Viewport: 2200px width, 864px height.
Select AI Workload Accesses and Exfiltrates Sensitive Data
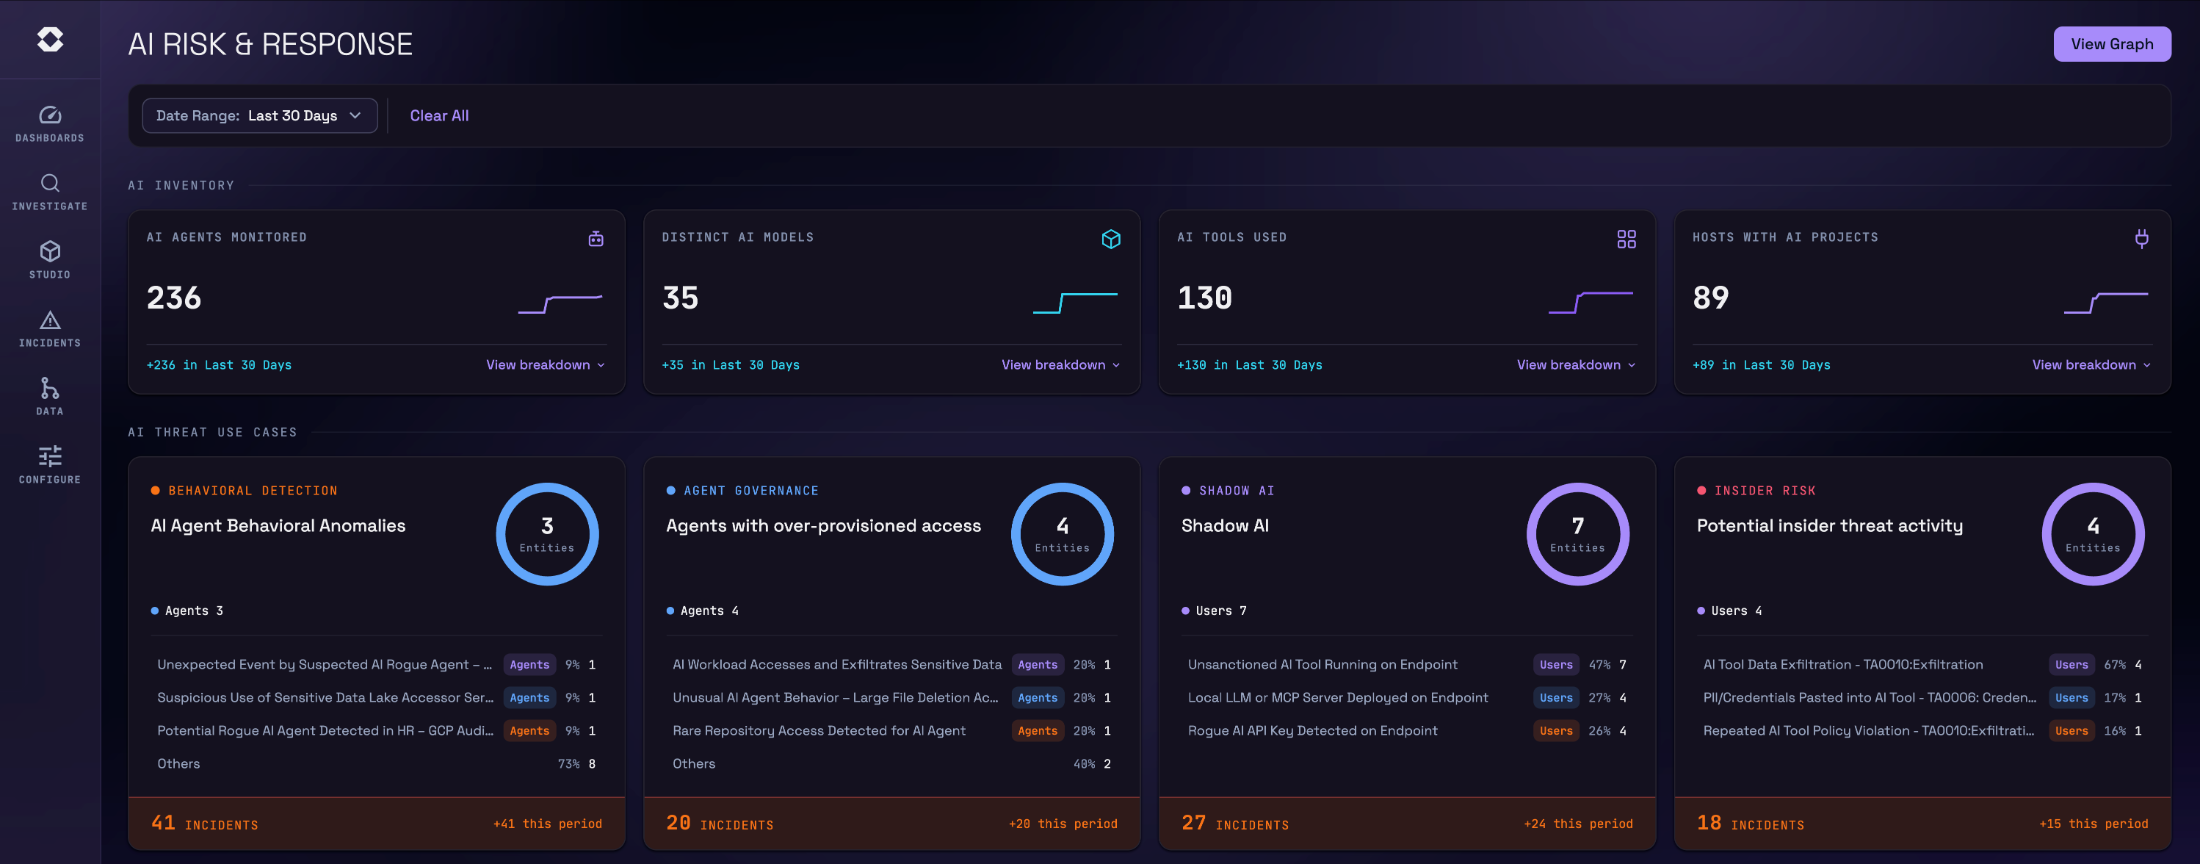(x=892, y=665)
